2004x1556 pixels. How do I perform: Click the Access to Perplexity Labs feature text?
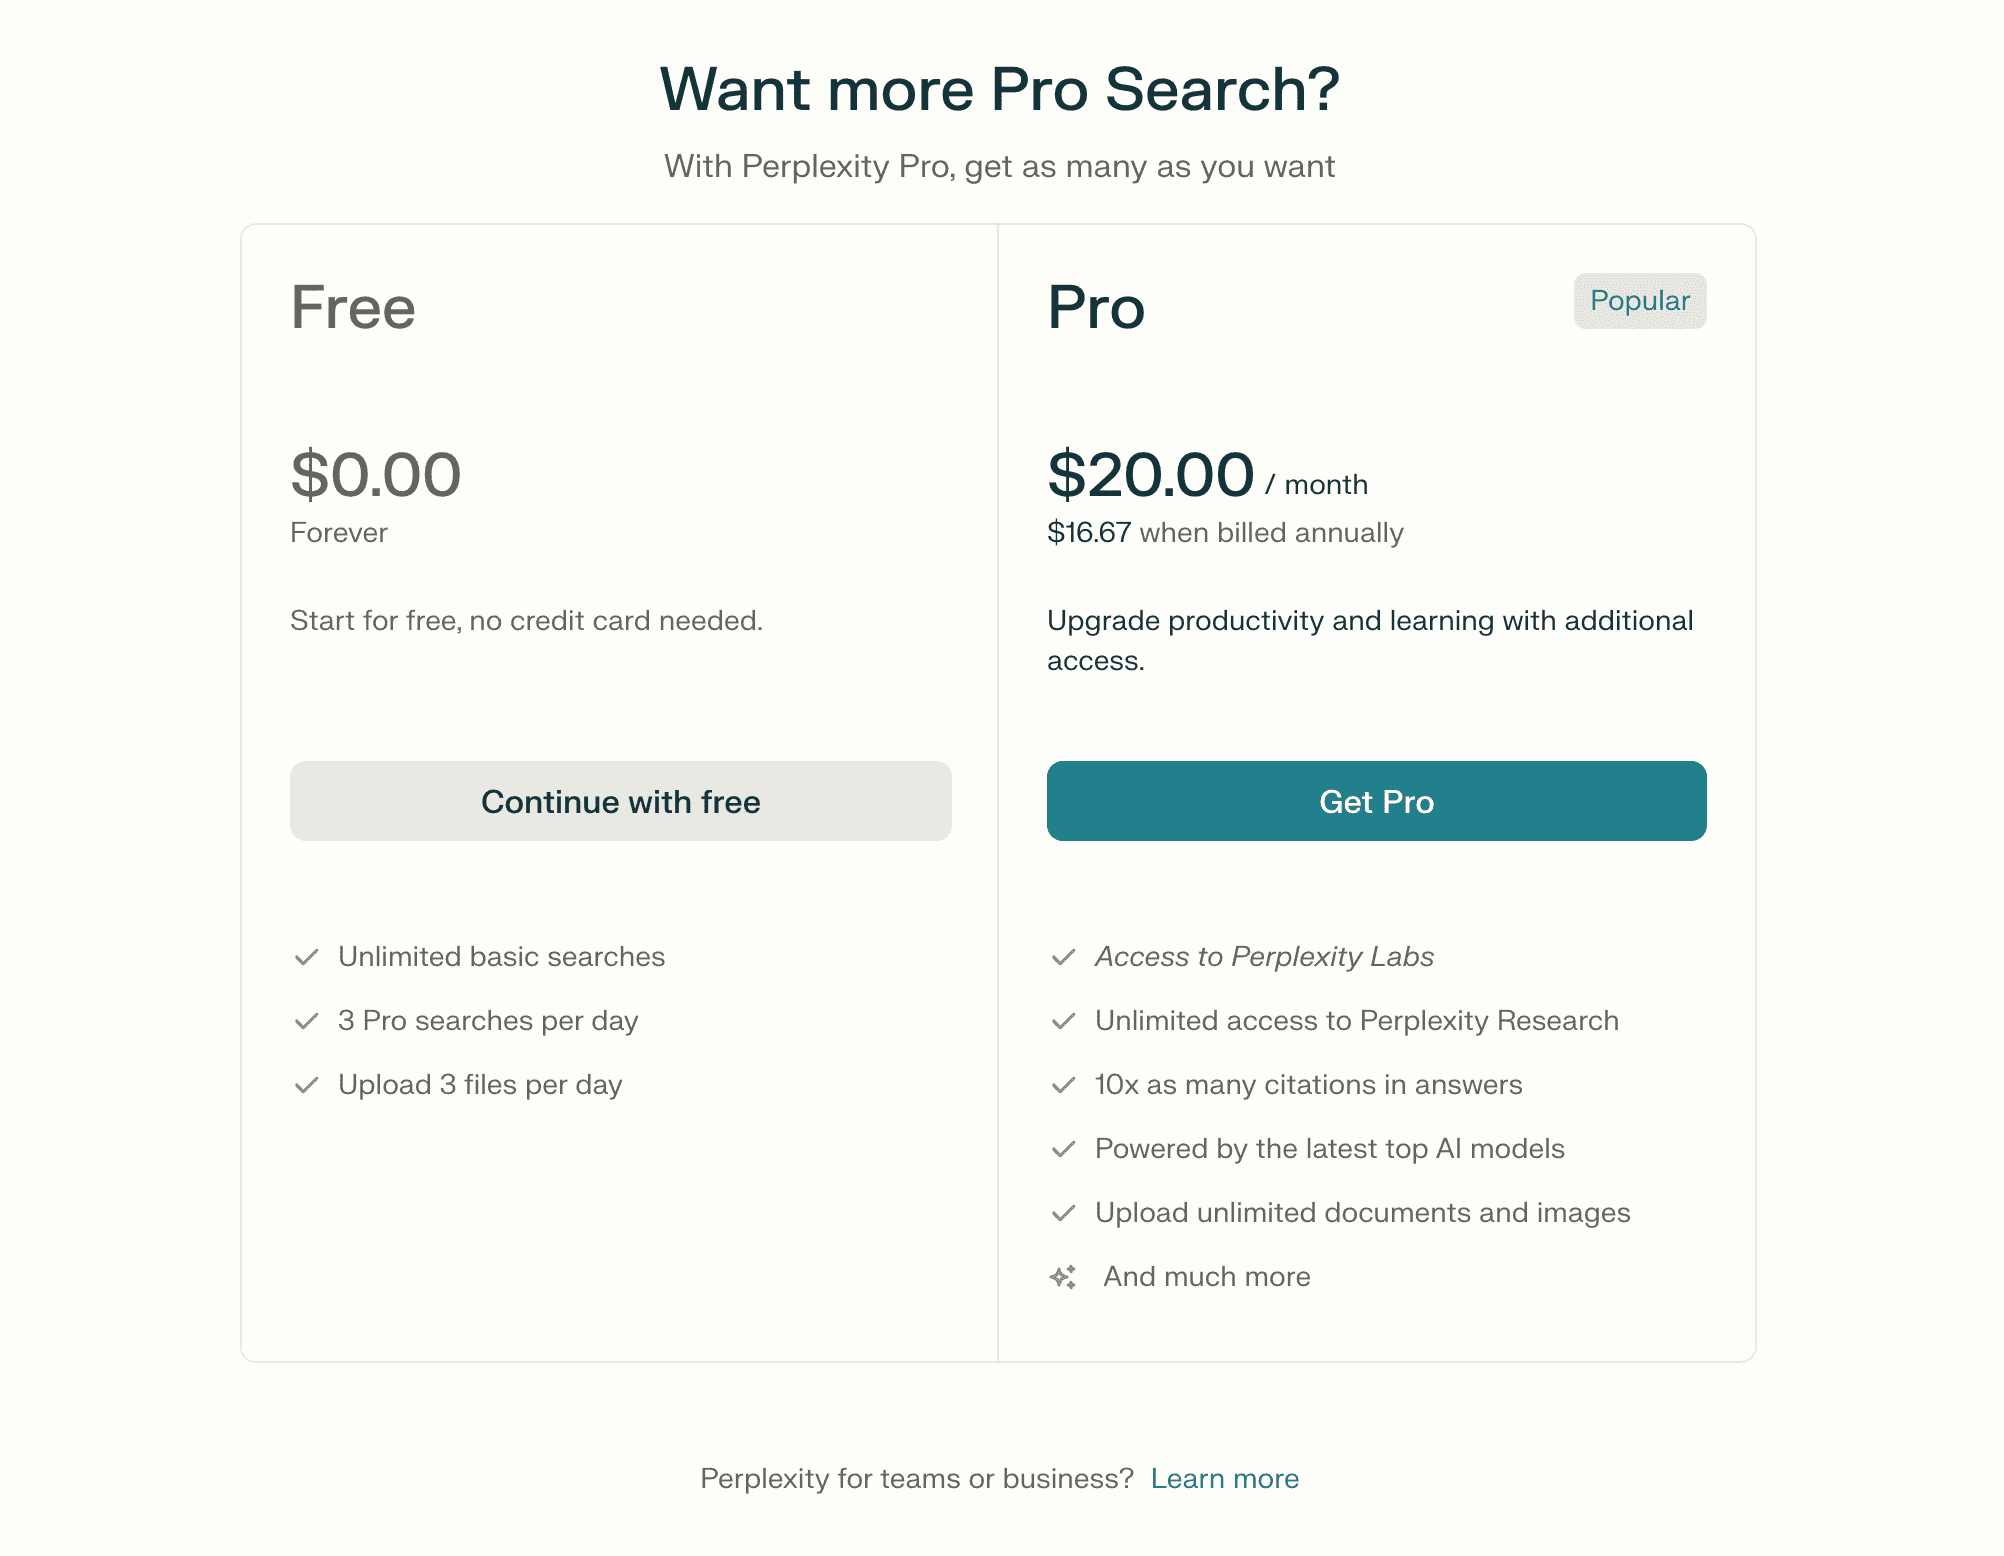1264,957
